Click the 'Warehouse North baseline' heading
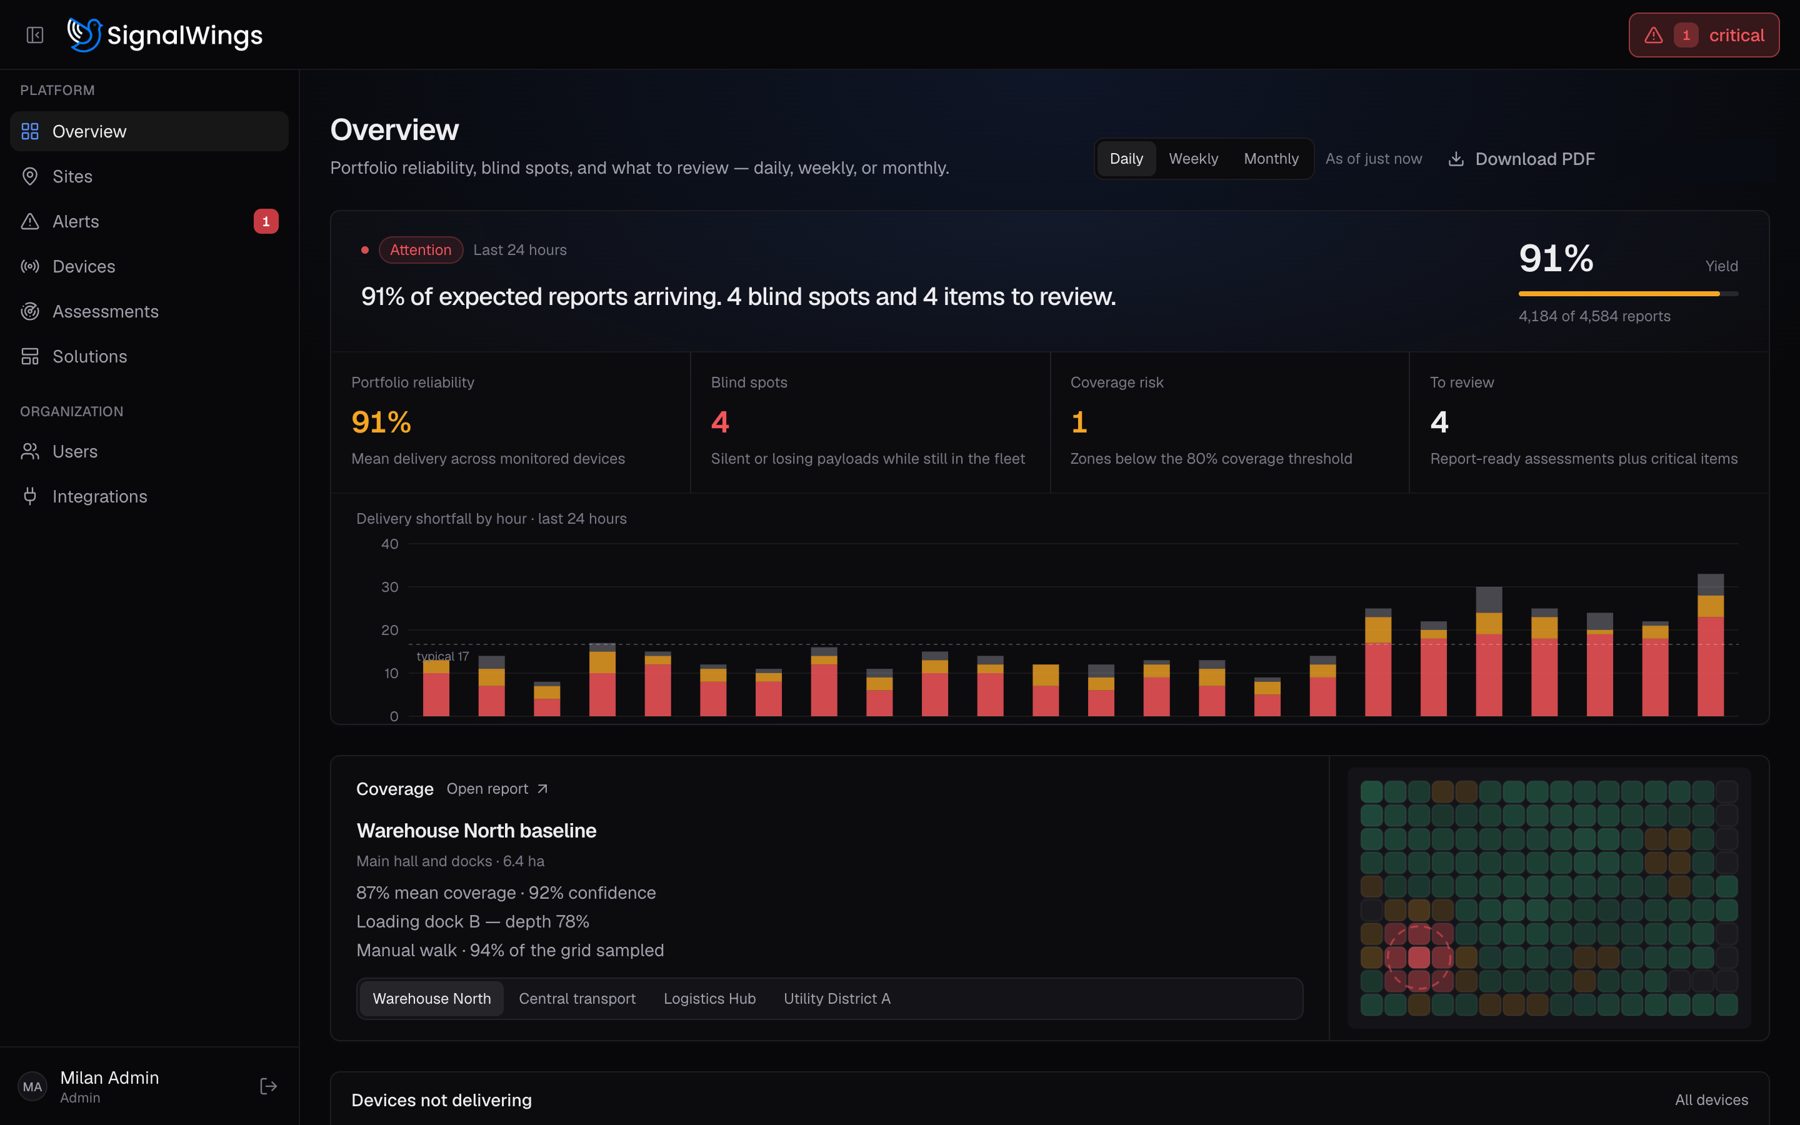This screenshot has height=1125, width=1800. tap(476, 831)
